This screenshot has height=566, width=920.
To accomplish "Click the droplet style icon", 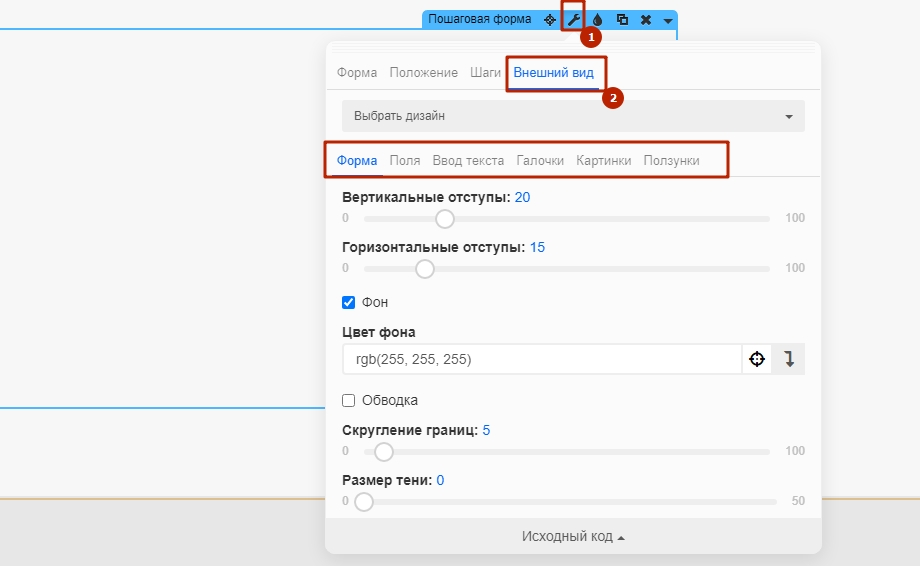I will [x=597, y=20].
